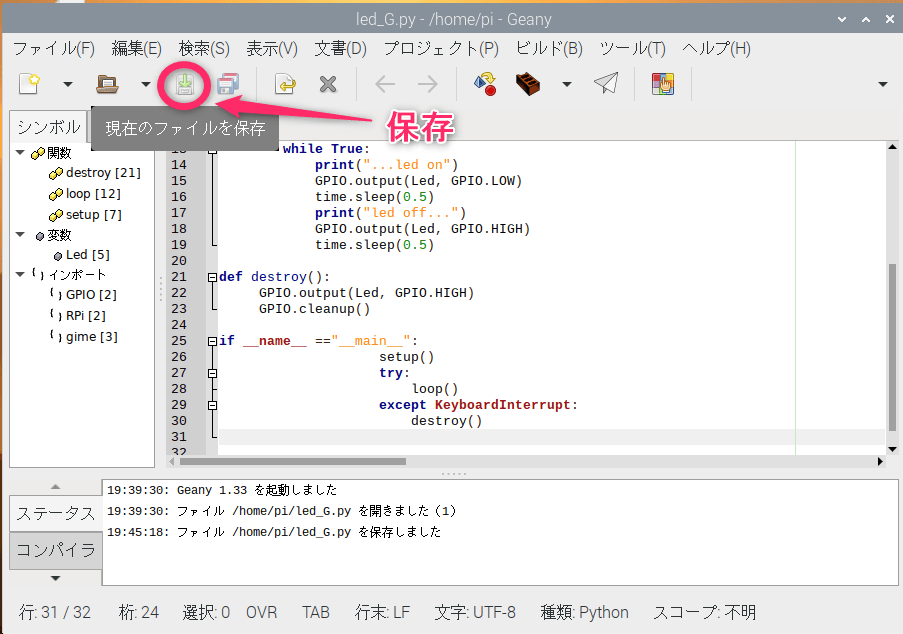Click the 'Geany 1.33 を起動しました' log line
The width and height of the screenshot is (903, 634).
[222, 490]
